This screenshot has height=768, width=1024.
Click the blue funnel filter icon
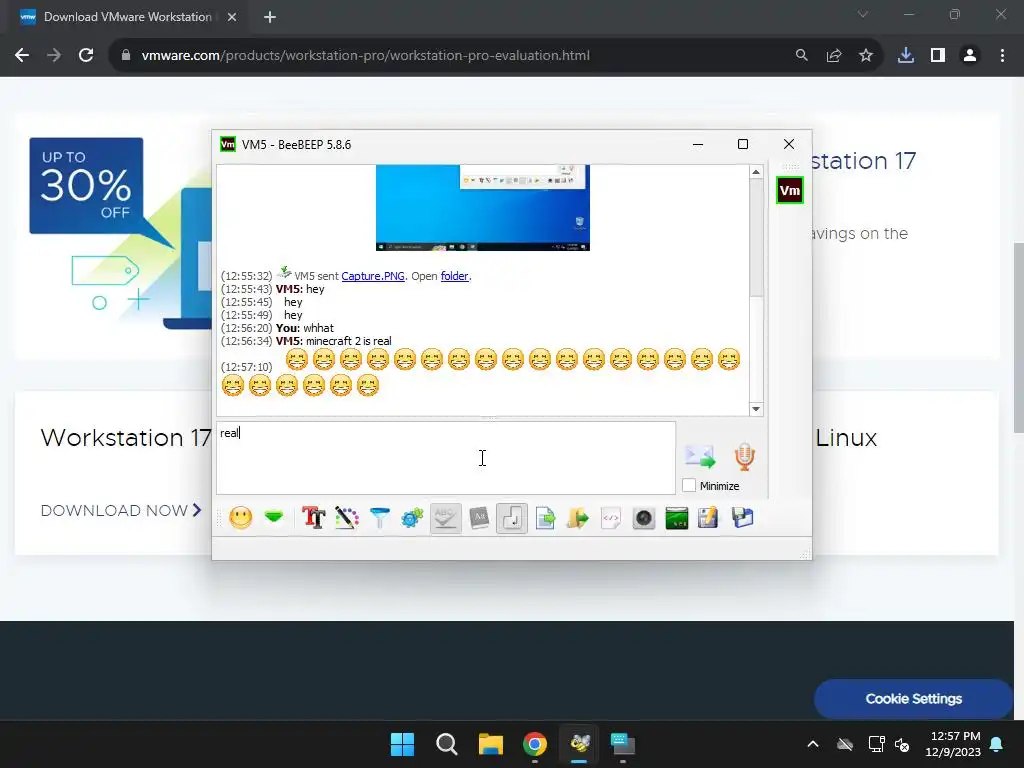(379, 519)
